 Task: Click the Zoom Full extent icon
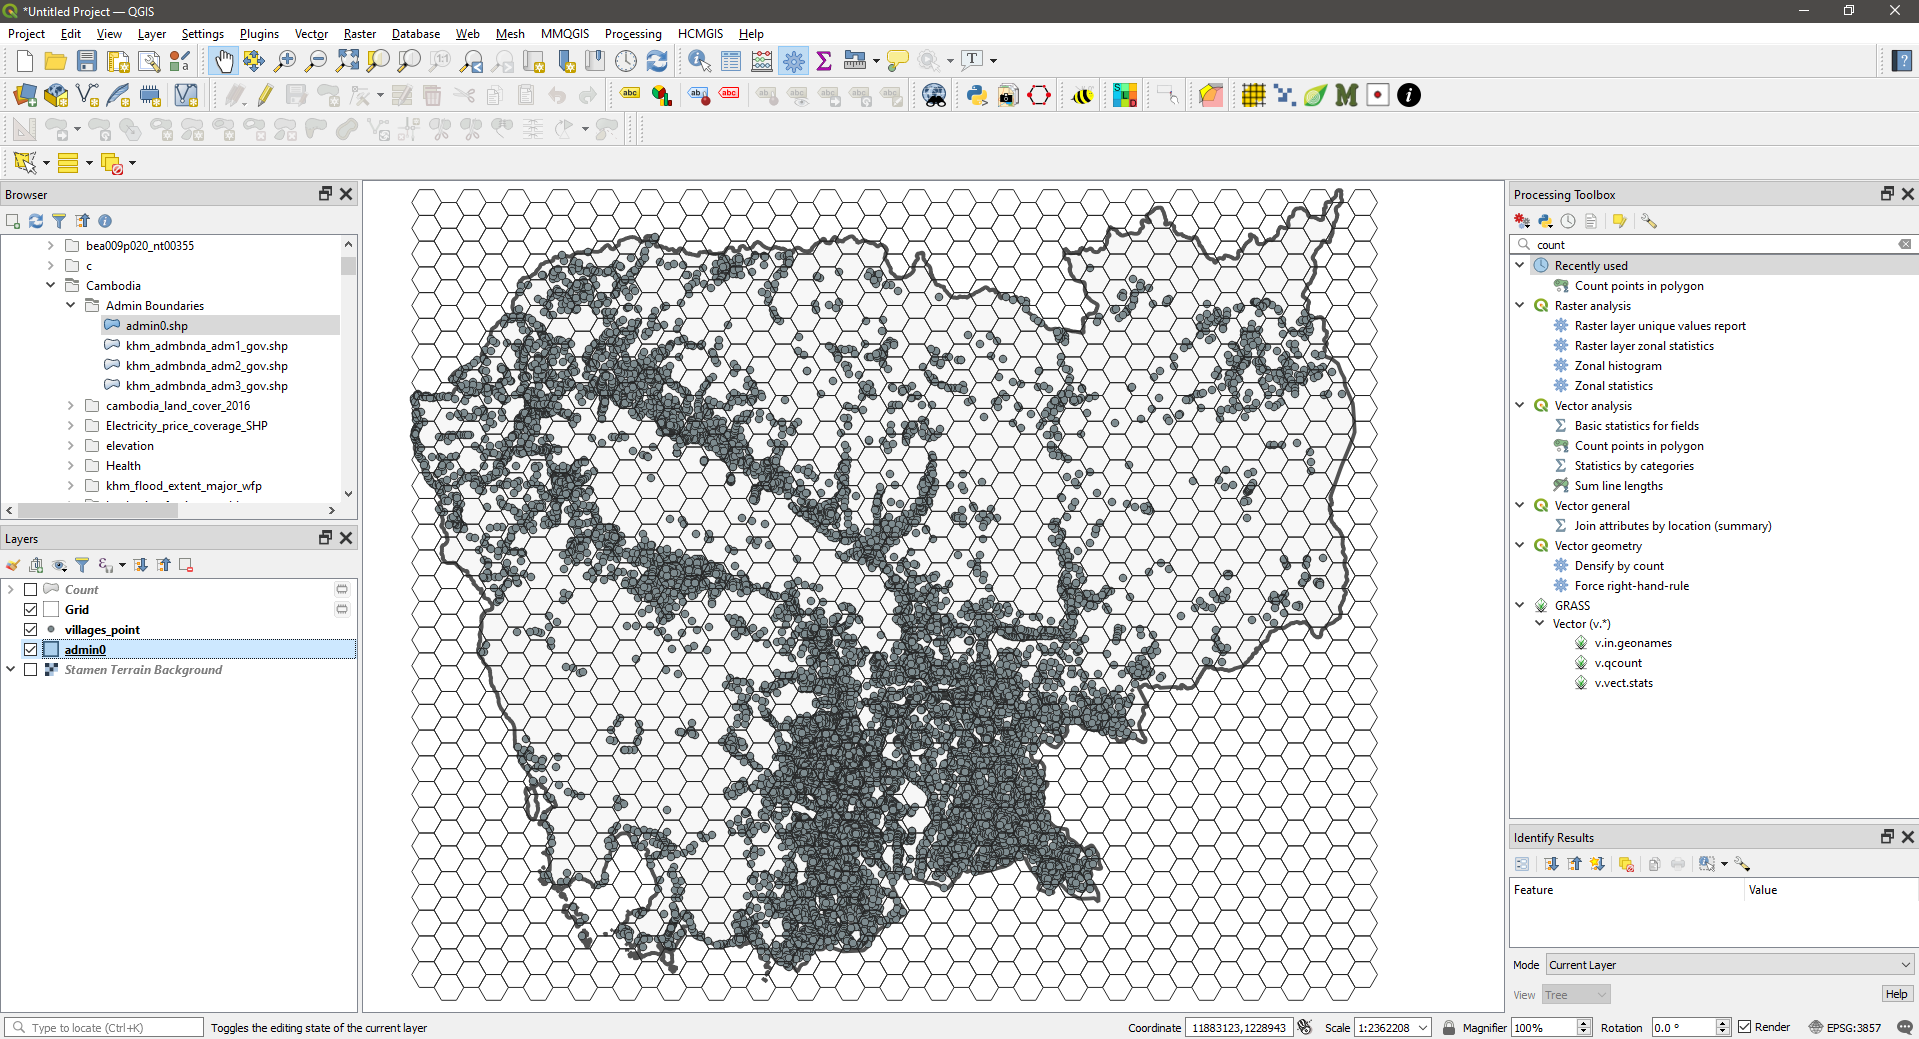347,61
